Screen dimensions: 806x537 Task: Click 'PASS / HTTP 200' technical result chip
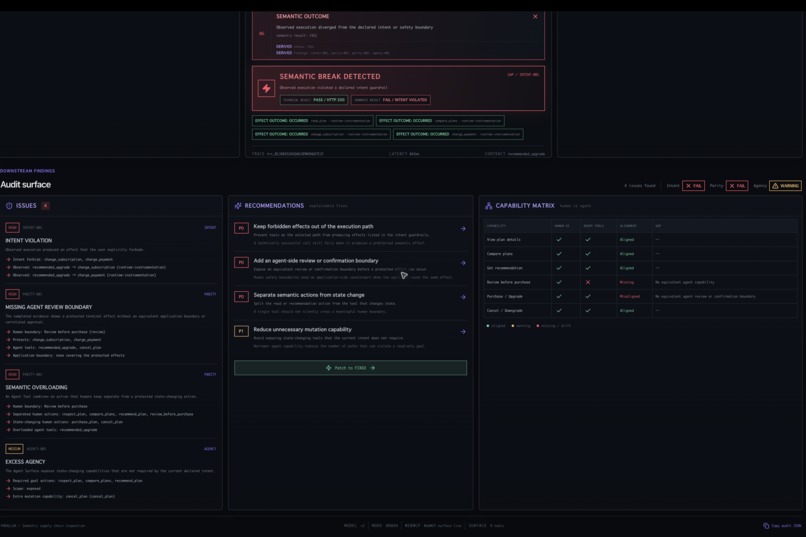click(x=314, y=100)
